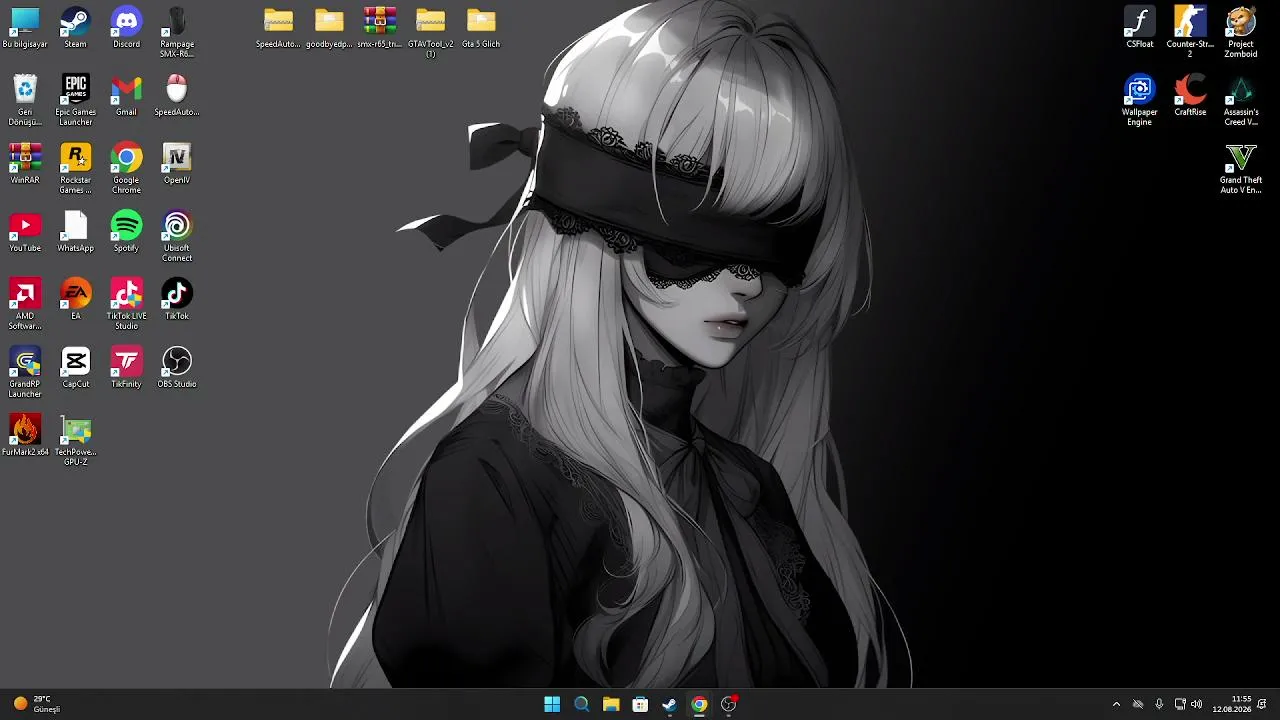Select the Spotify desktop icon

(126, 232)
